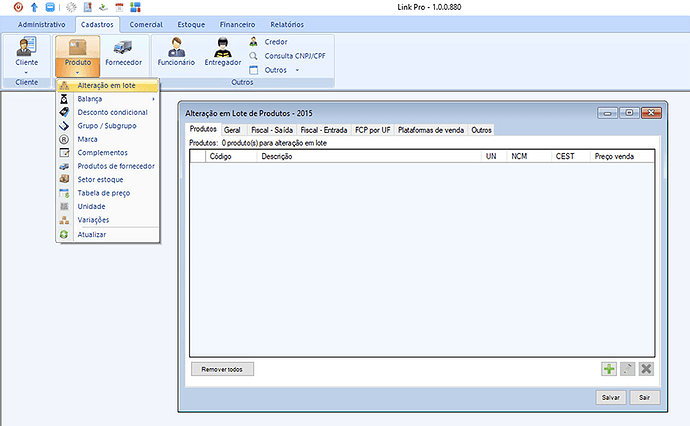This screenshot has width=690, height=426.
Task: Click the blue window icon in quick toolbar
Action: pyautogui.click(x=50, y=7)
